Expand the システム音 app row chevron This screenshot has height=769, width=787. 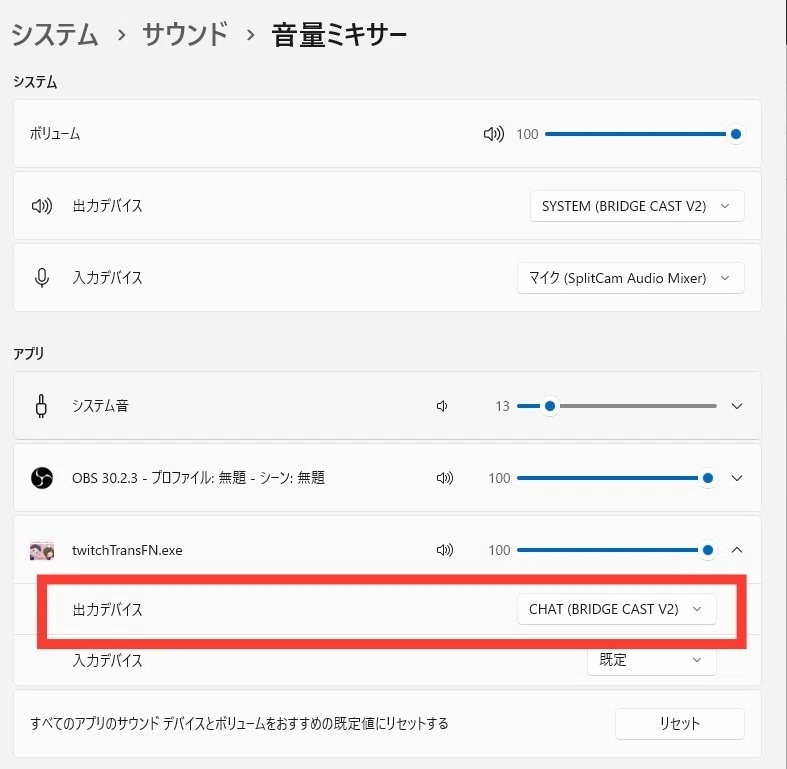(x=737, y=406)
